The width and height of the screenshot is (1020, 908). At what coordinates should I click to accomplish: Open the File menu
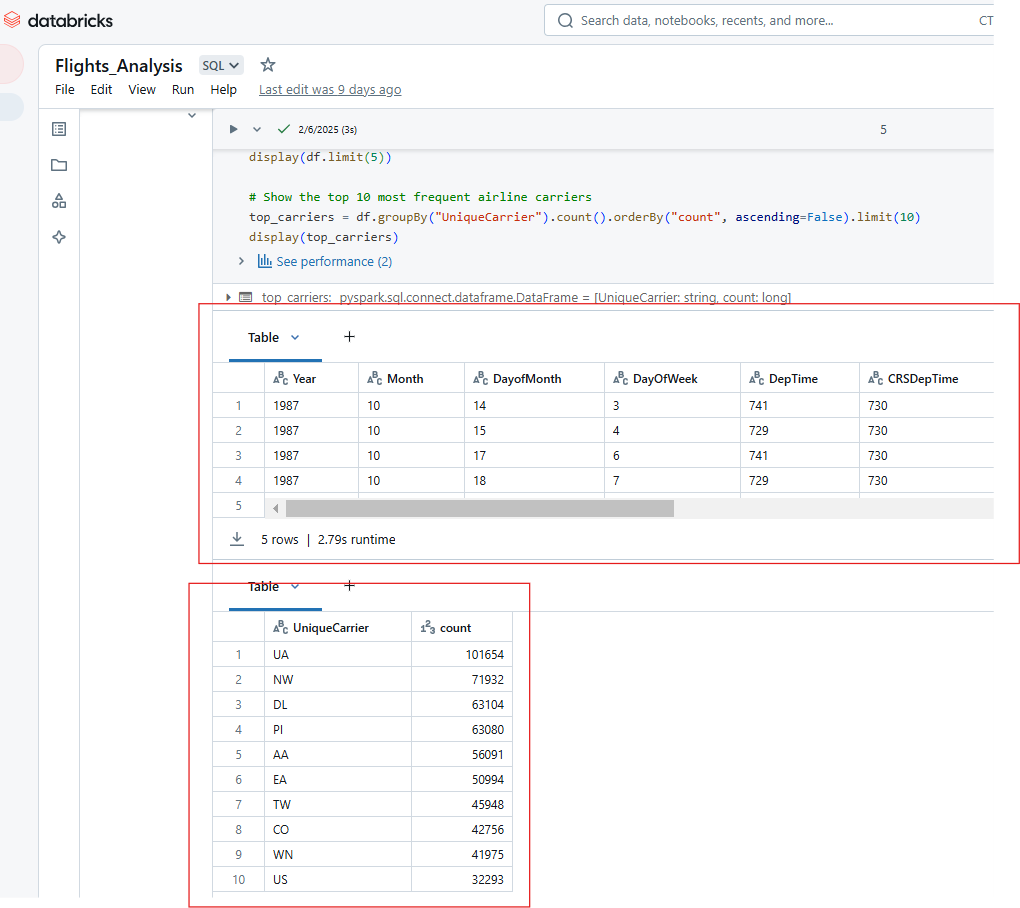pos(64,90)
